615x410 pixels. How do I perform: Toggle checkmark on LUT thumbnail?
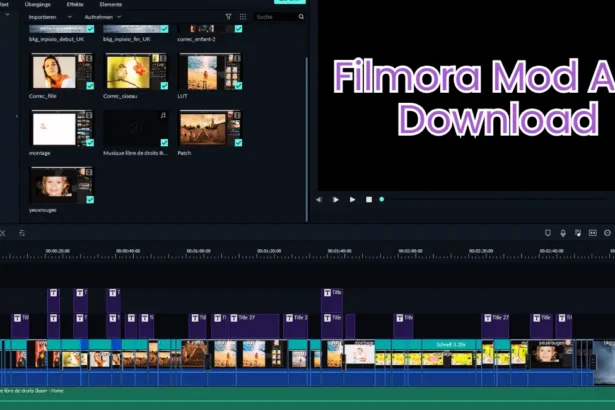click(x=238, y=86)
